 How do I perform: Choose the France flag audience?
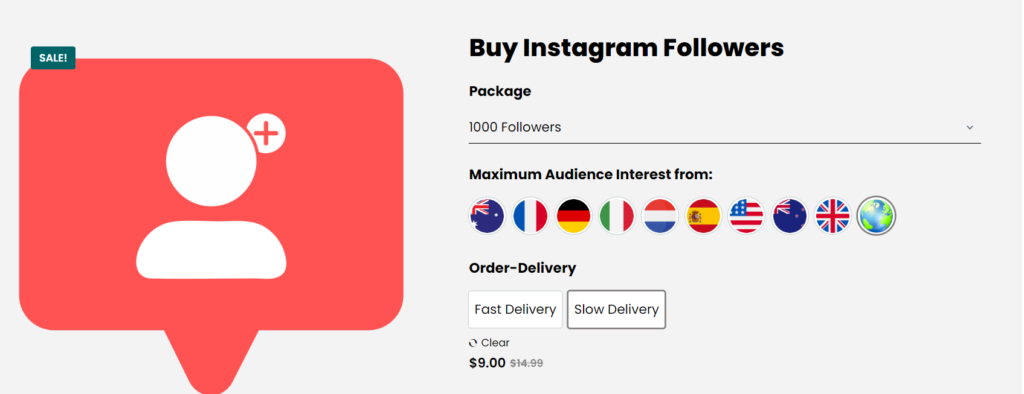click(530, 216)
